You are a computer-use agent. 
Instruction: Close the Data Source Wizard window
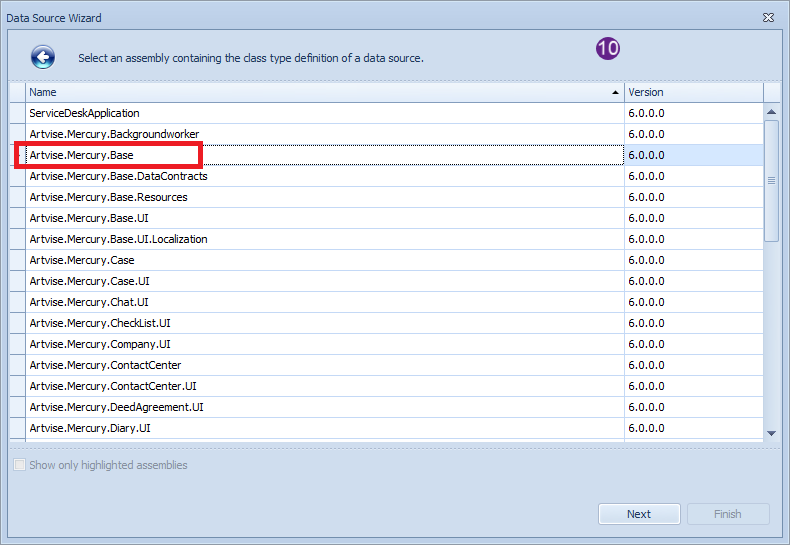point(768,18)
